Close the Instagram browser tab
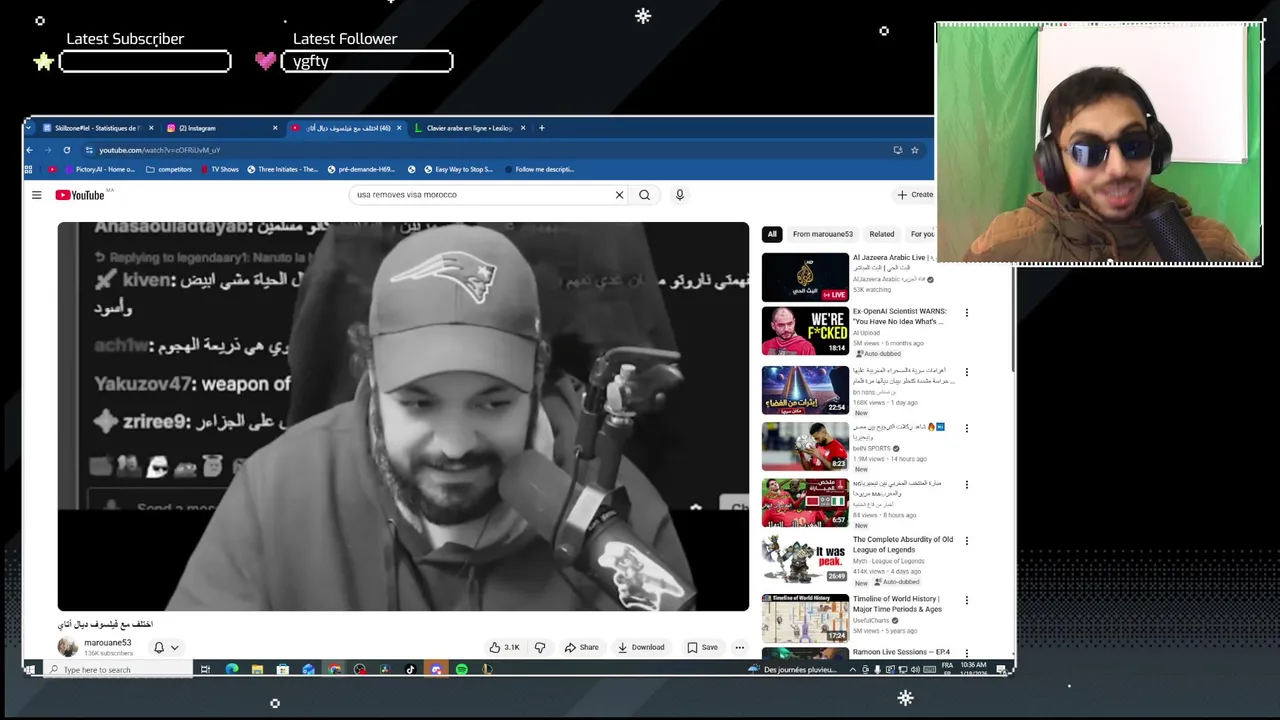 click(x=275, y=128)
